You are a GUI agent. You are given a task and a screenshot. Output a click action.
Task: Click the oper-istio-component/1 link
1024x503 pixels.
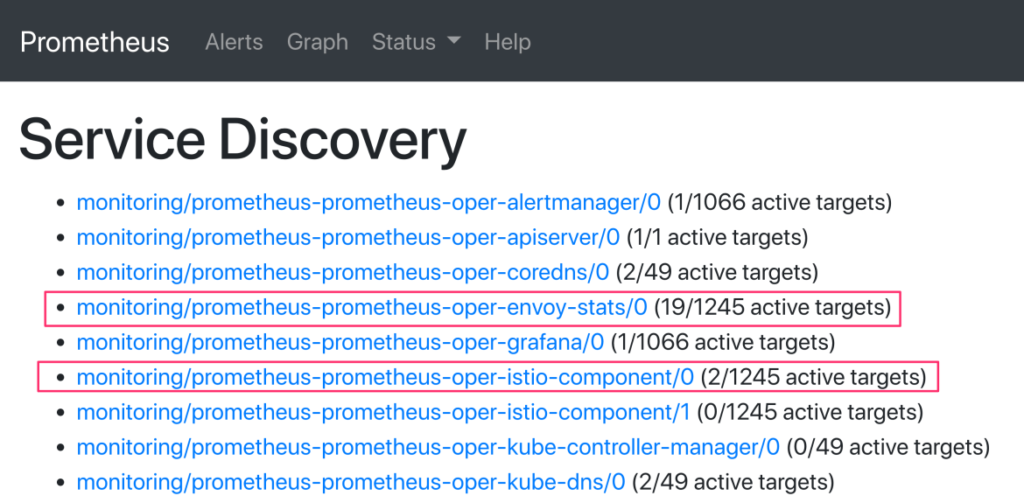coord(383,412)
